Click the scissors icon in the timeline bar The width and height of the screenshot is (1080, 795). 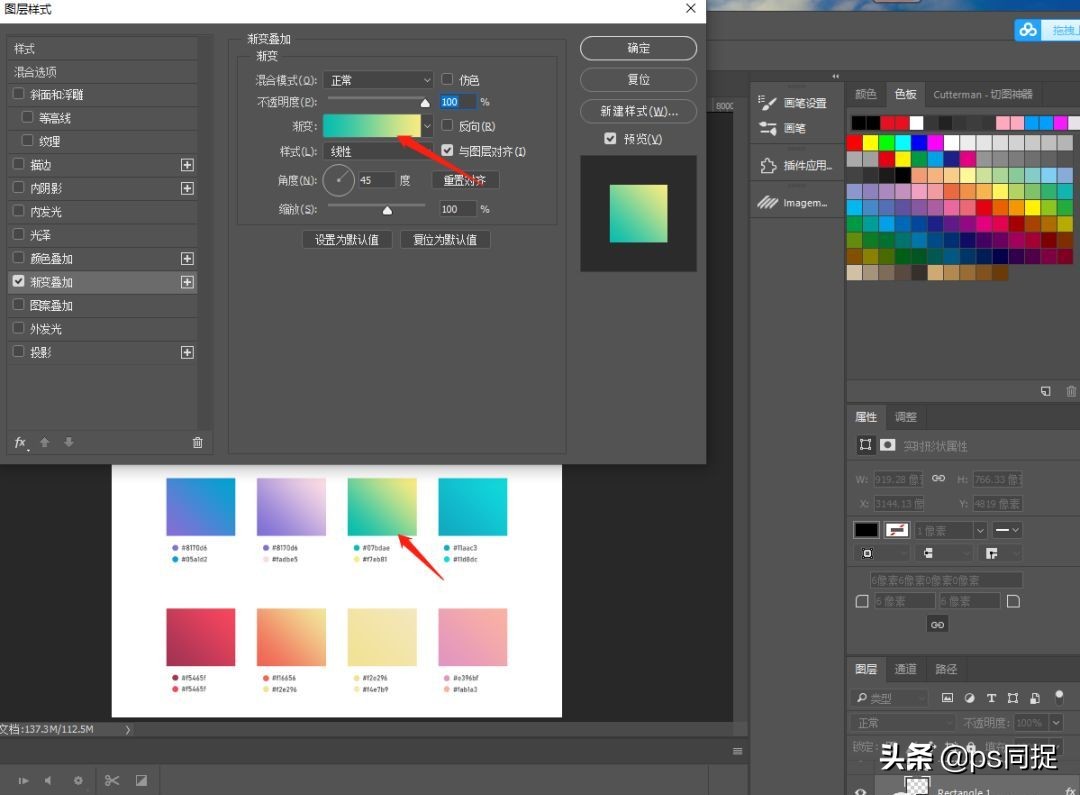click(112, 780)
